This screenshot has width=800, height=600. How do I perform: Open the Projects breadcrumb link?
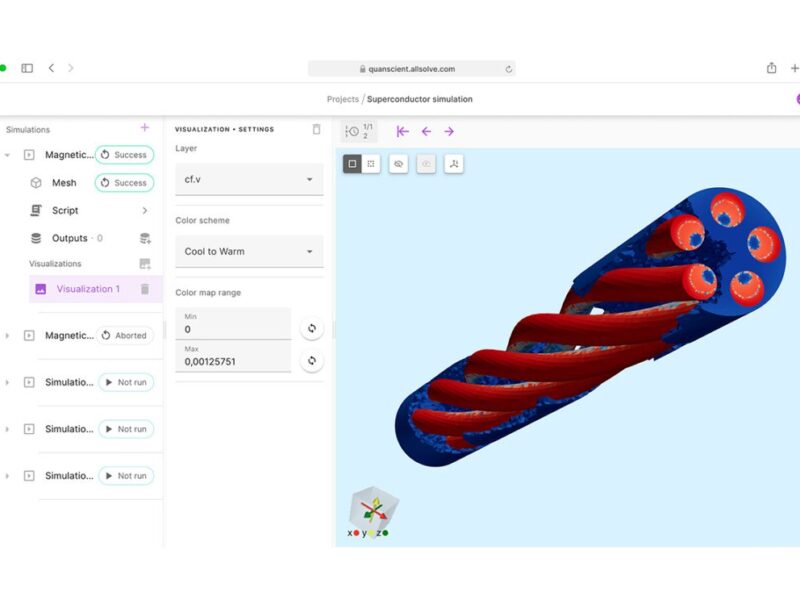343,99
